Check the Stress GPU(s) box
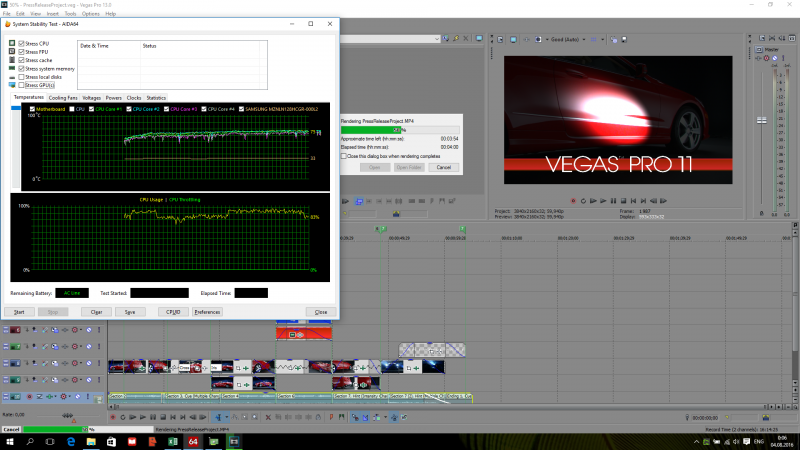The width and height of the screenshot is (800, 450). pyautogui.click(x=23, y=85)
